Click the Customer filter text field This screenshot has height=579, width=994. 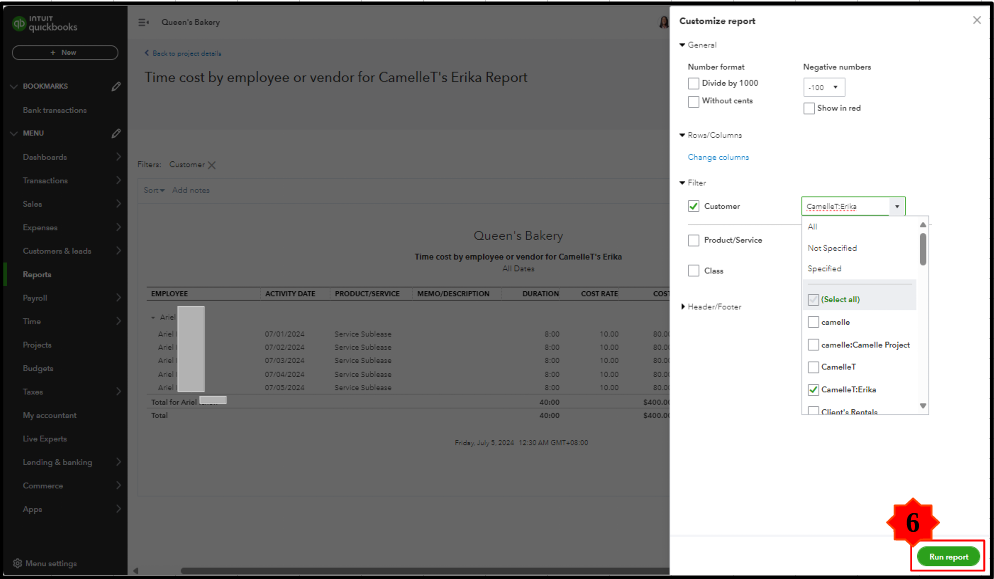tap(846, 207)
